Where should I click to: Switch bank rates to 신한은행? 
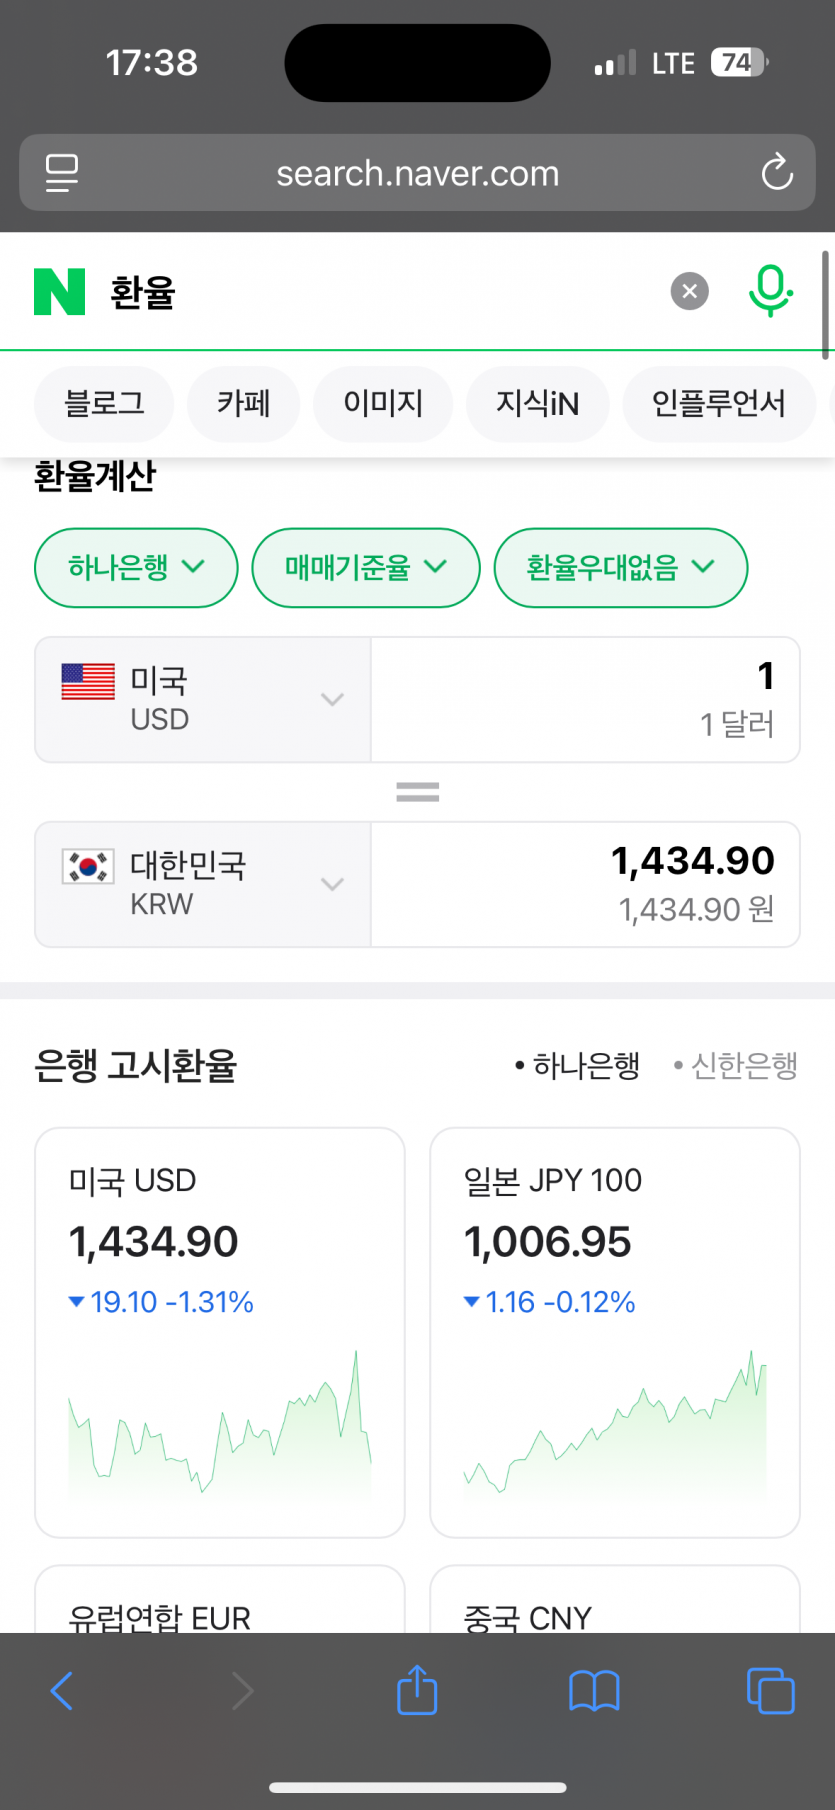point(736,1066)
